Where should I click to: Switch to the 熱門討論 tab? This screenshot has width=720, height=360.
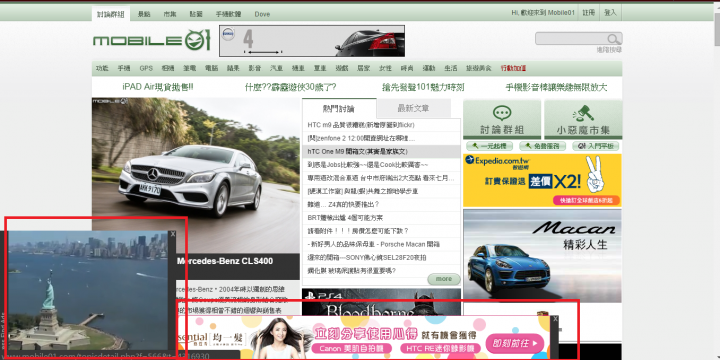[339, 109]
